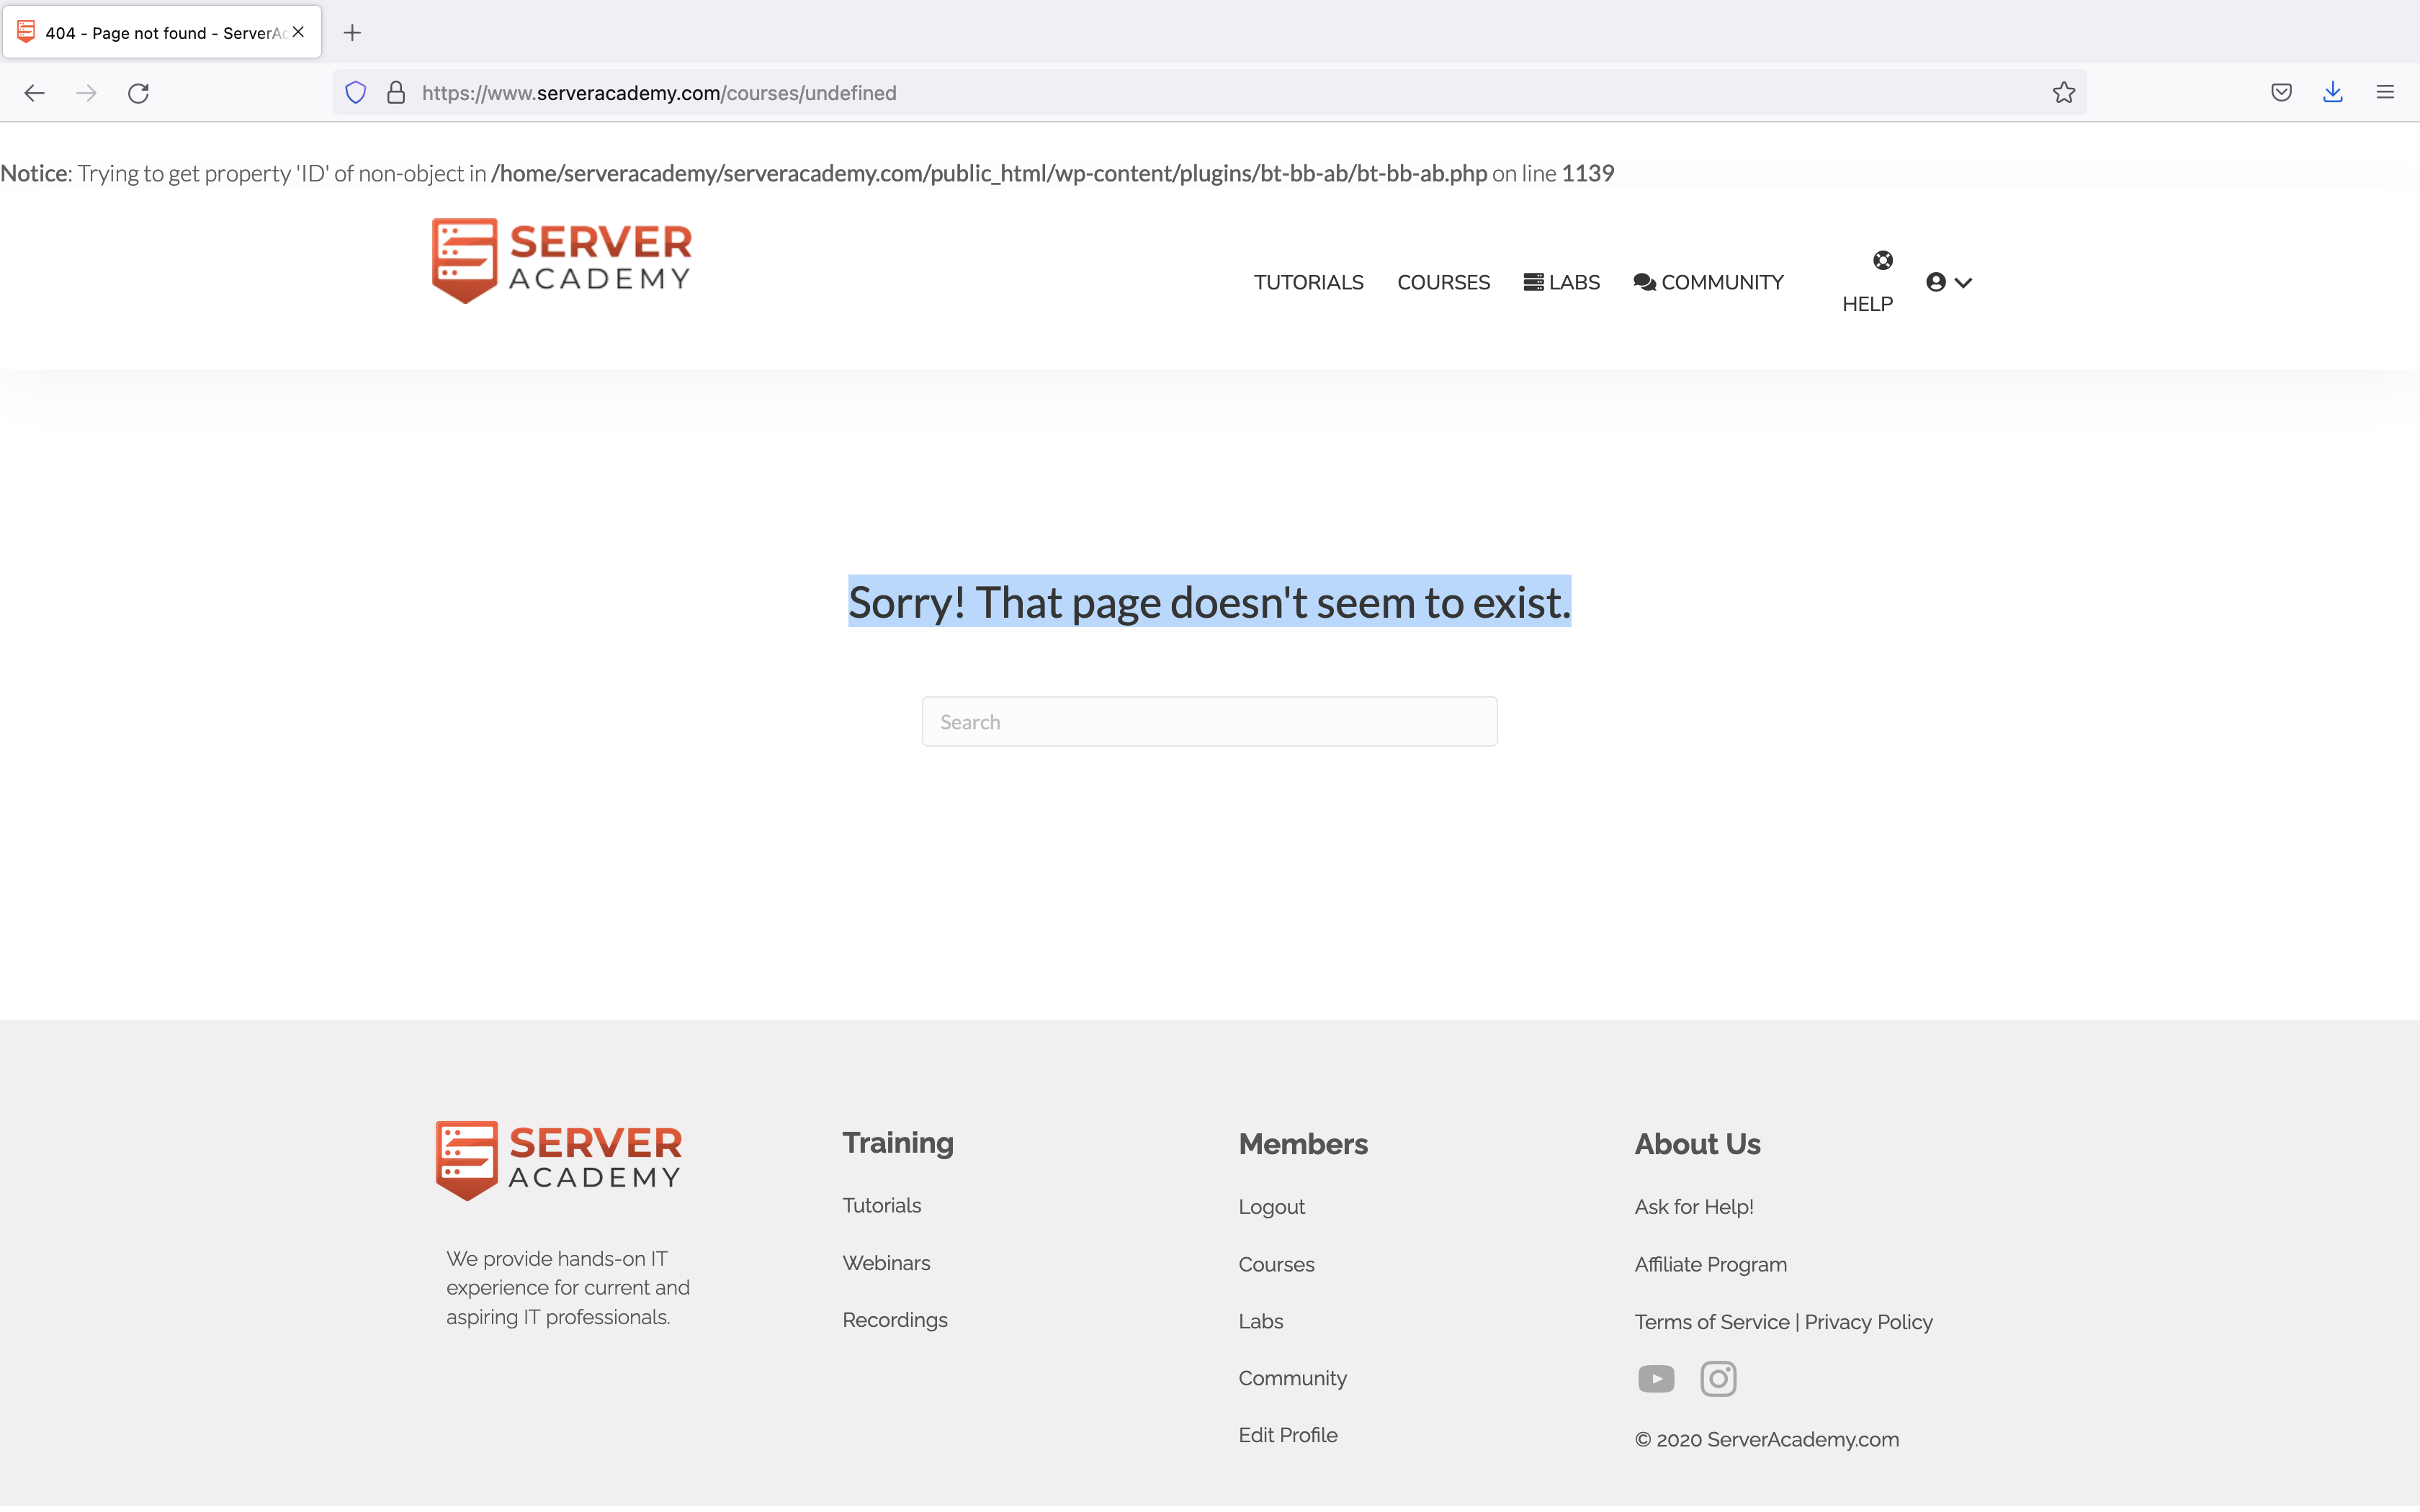This screenshot has width=2420, height=1512.
Task: Open a new browser tab
Action: point(352,33)
